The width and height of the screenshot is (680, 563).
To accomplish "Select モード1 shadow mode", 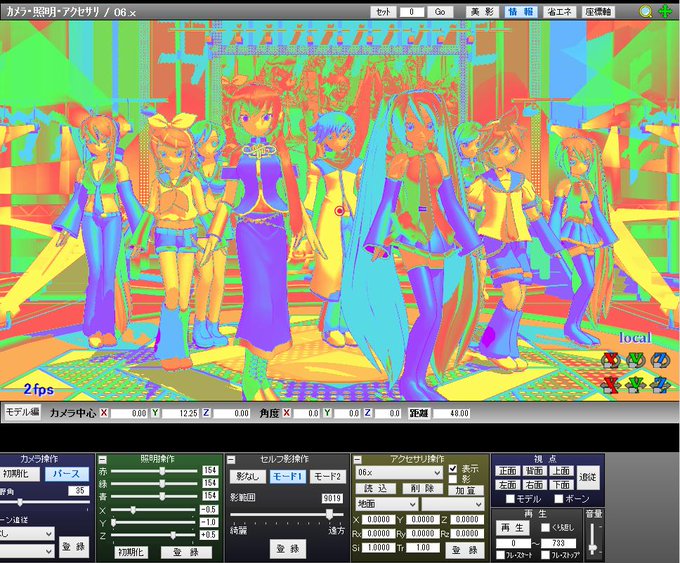I will coord(288,476).
